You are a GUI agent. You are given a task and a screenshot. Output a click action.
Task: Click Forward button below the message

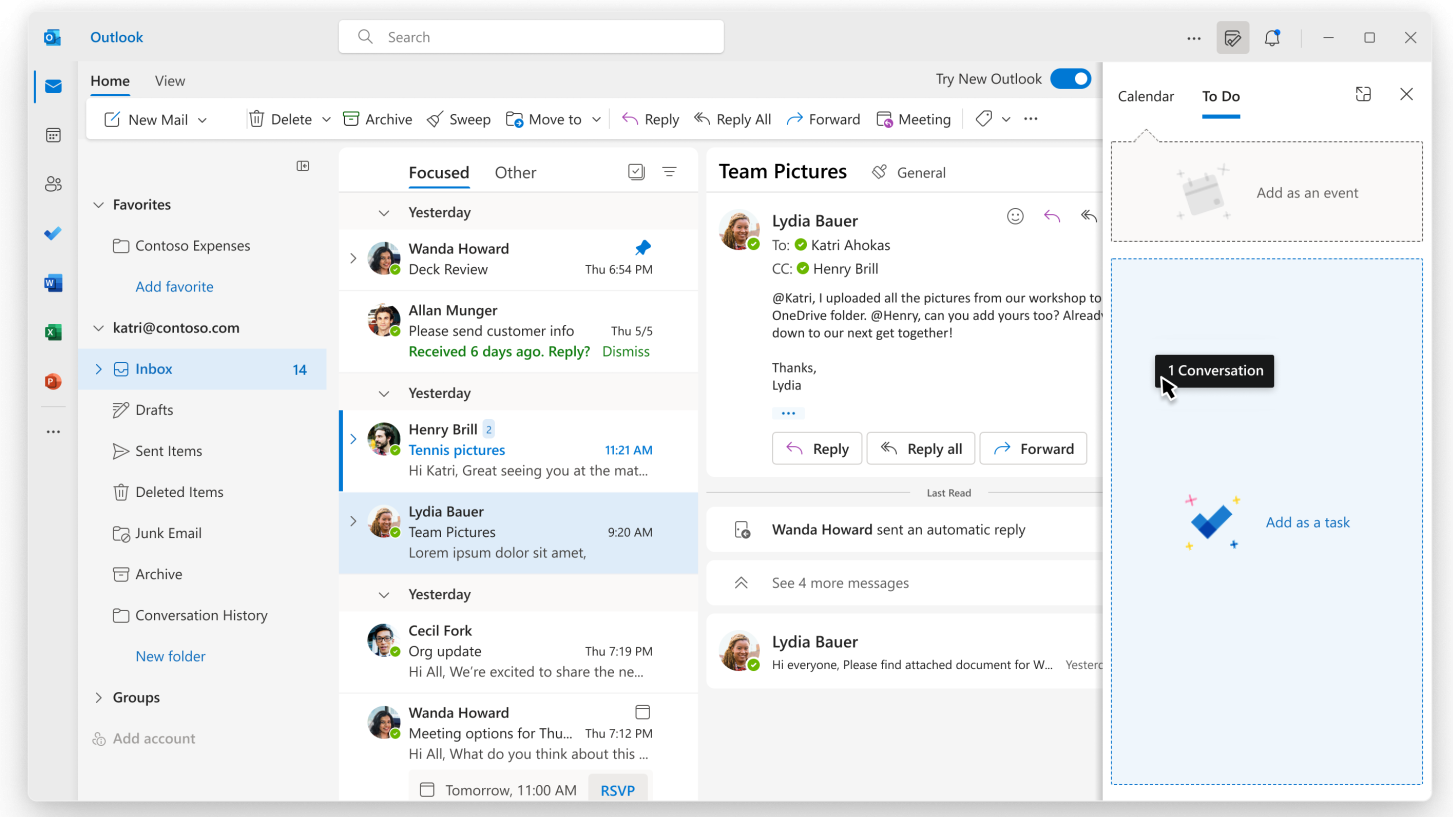[1033, 449]
